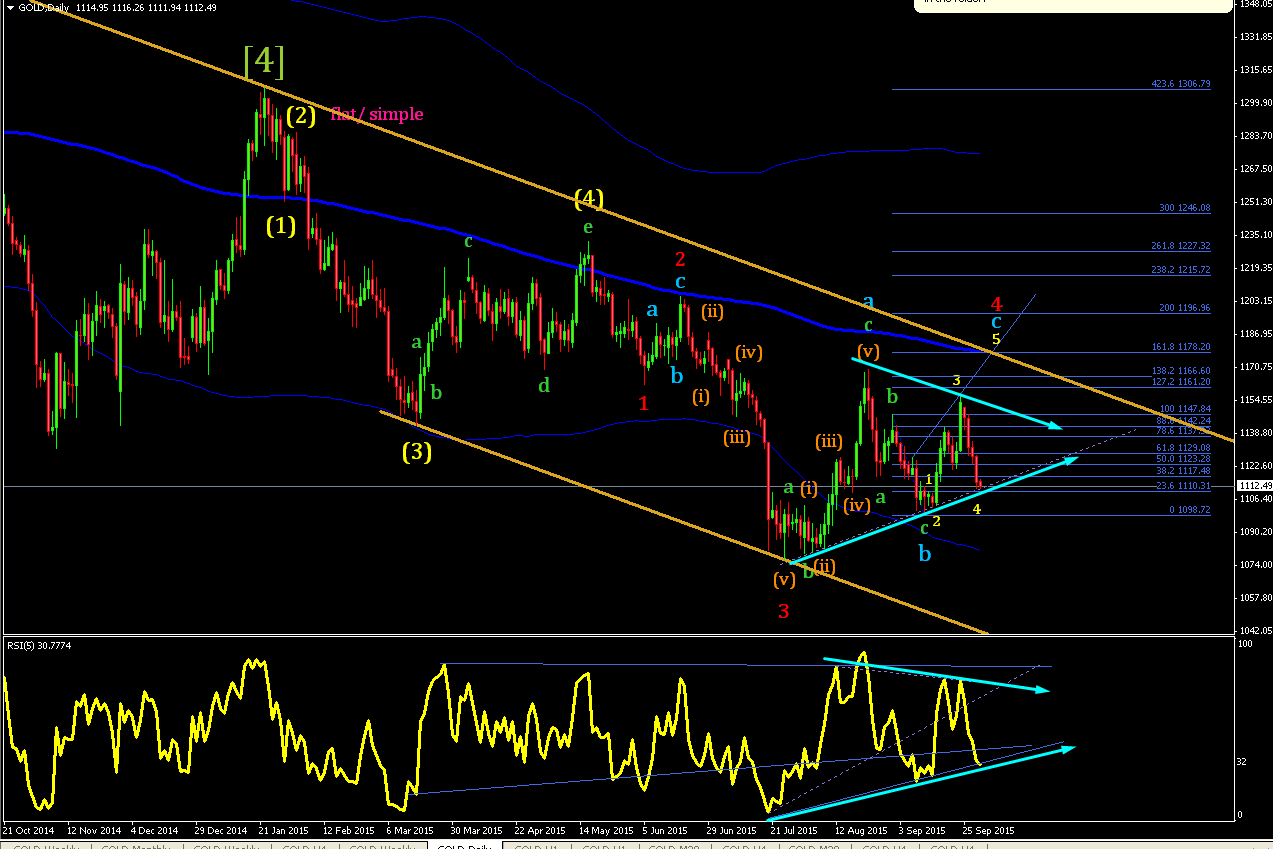Select the yellow (3) wave label
Screen dimensions: 1273x849
[x=417, y=452]
